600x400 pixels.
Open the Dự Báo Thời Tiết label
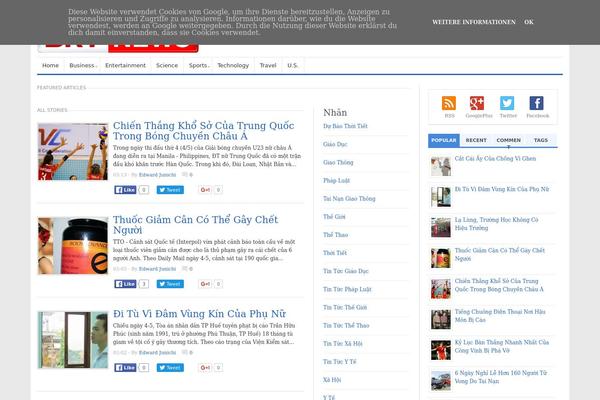click(x=345, y=126)
